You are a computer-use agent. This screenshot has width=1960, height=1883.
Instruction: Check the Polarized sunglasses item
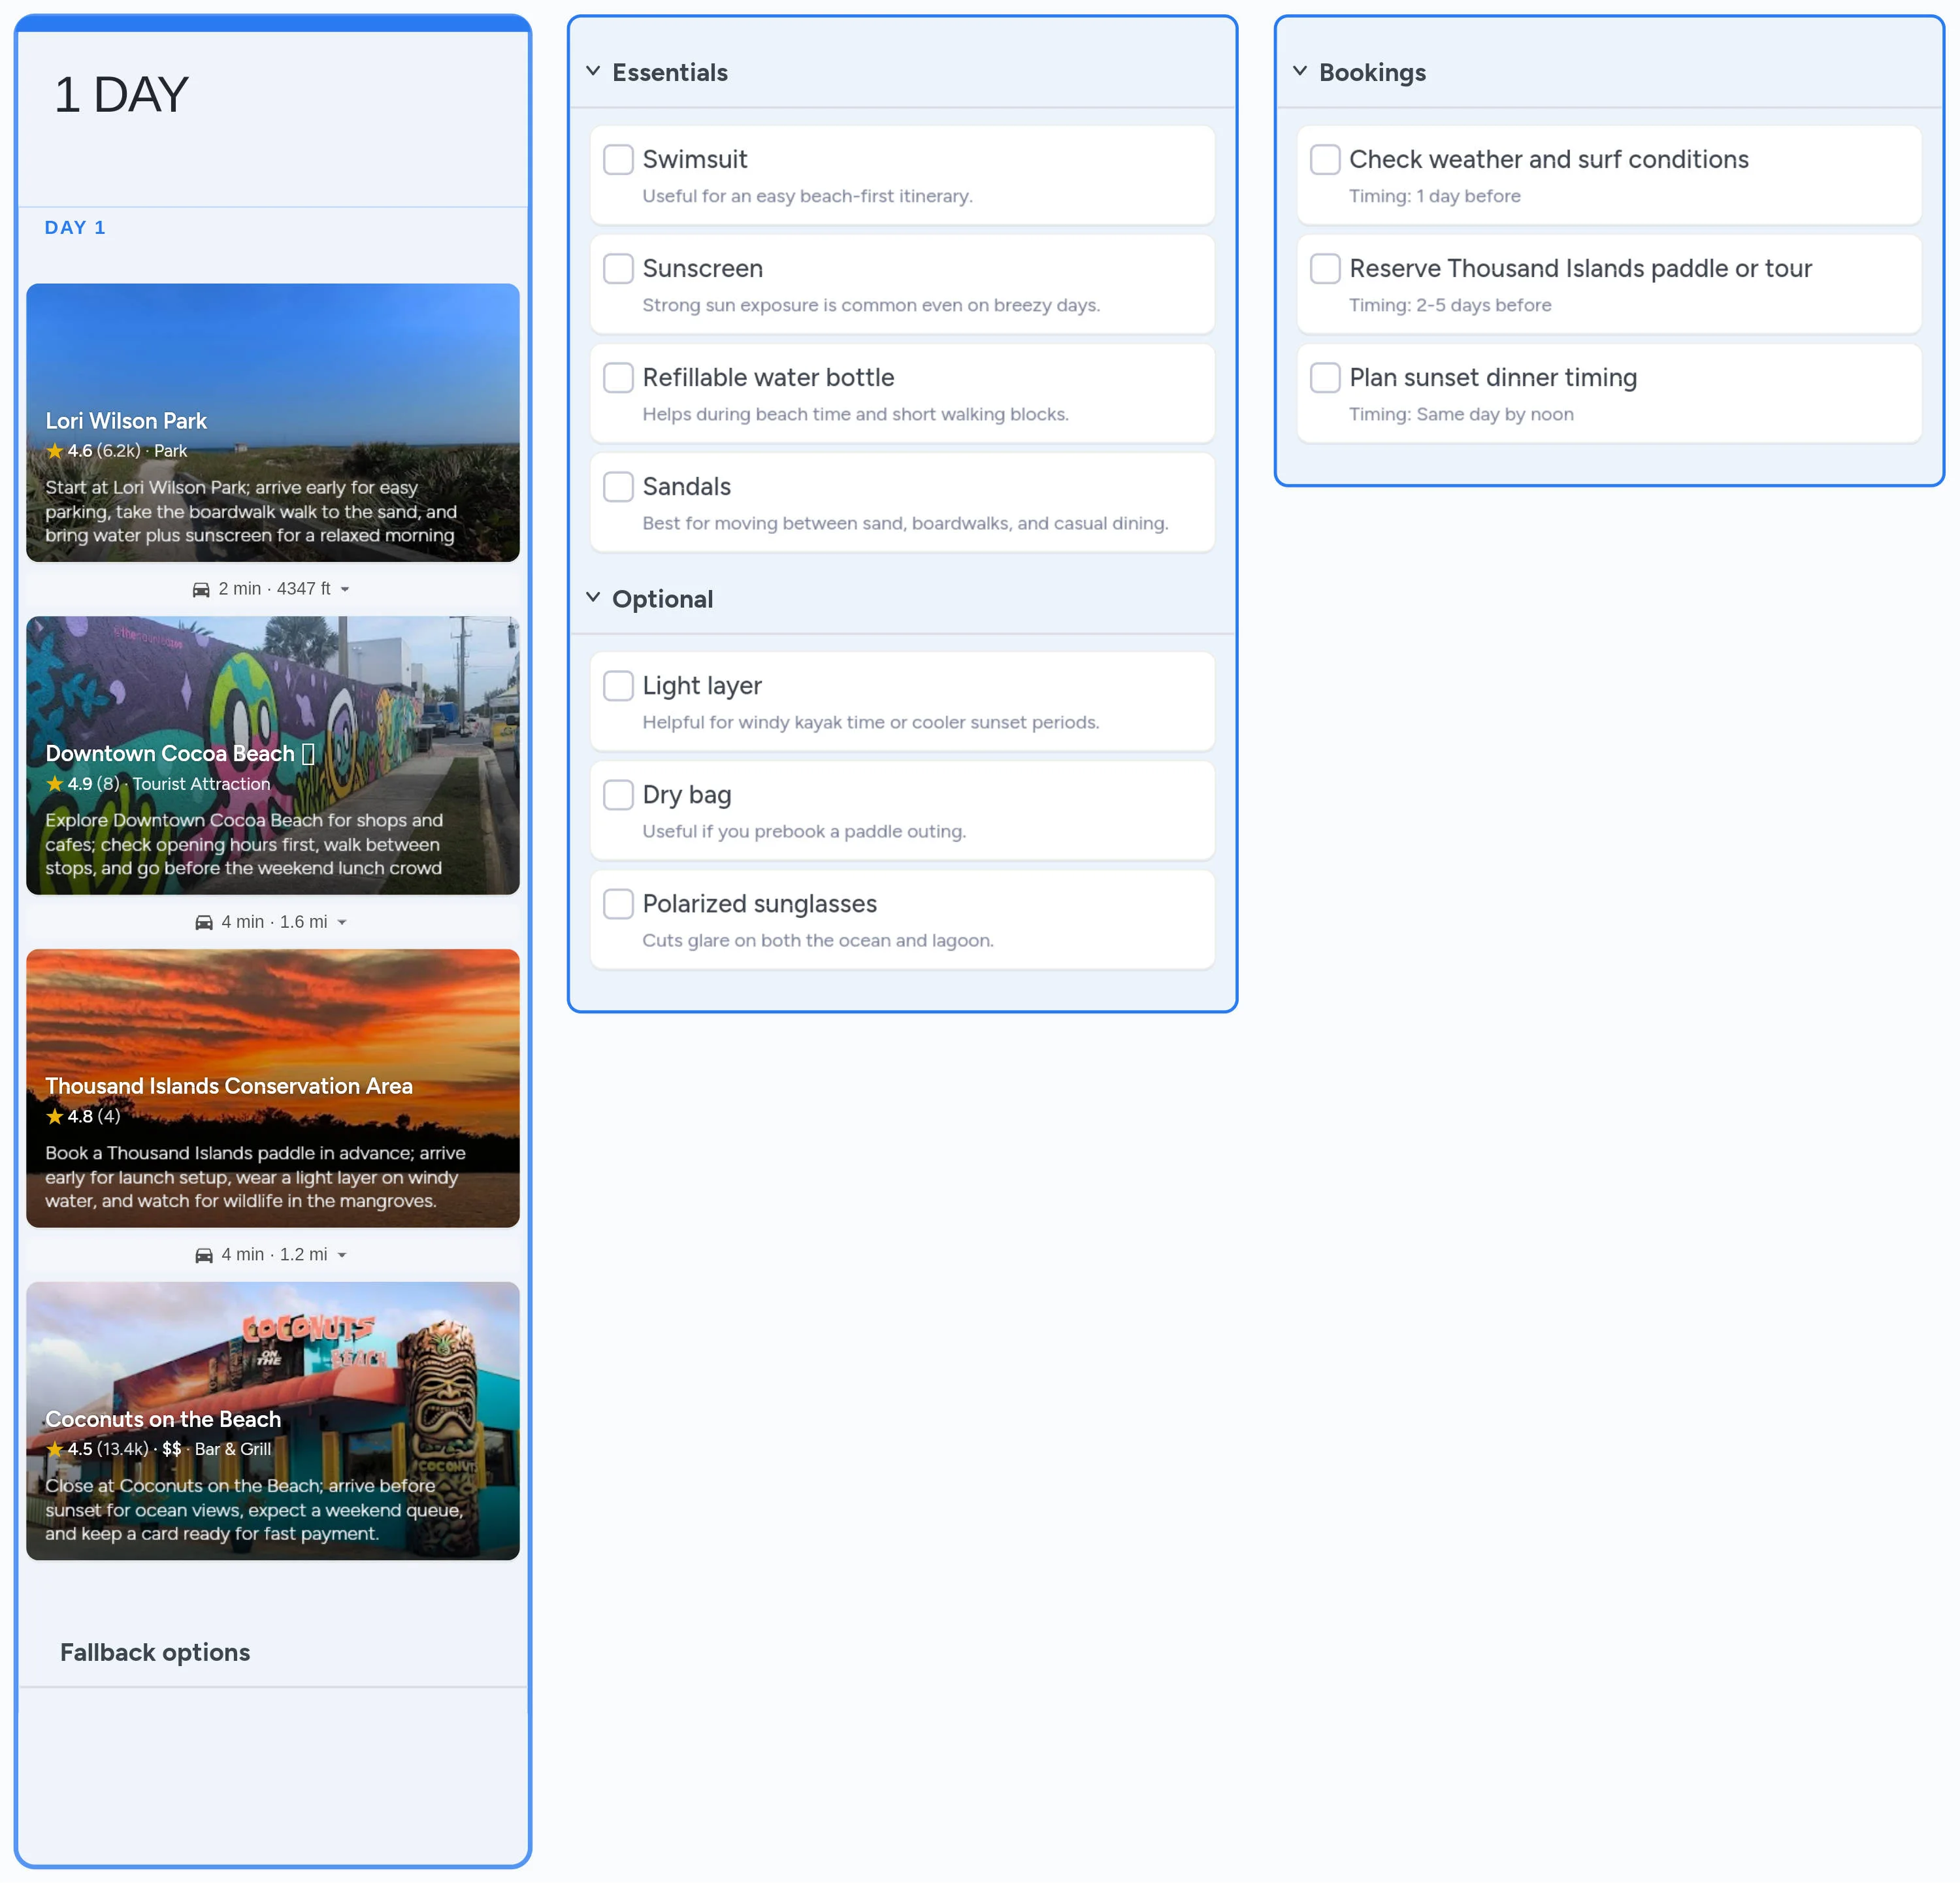pos(618,903)
